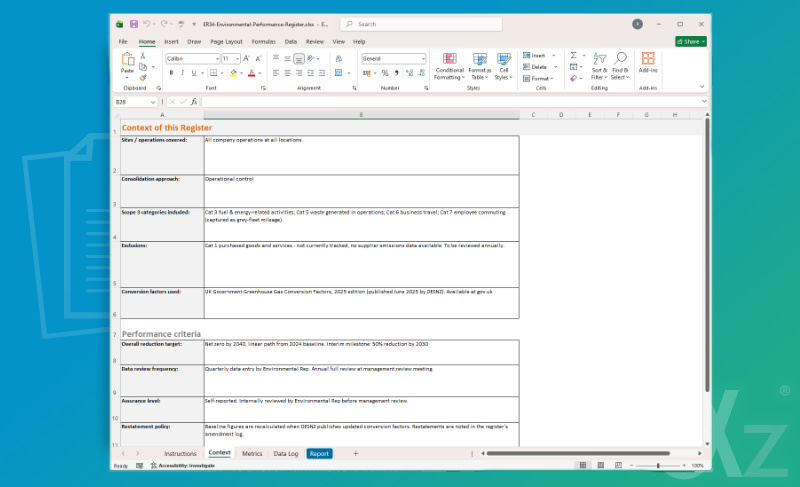800x487 pixels.
Task: Expand the Borders dropdown arrow
Action: pyautogui.click(x=222, y=73)
